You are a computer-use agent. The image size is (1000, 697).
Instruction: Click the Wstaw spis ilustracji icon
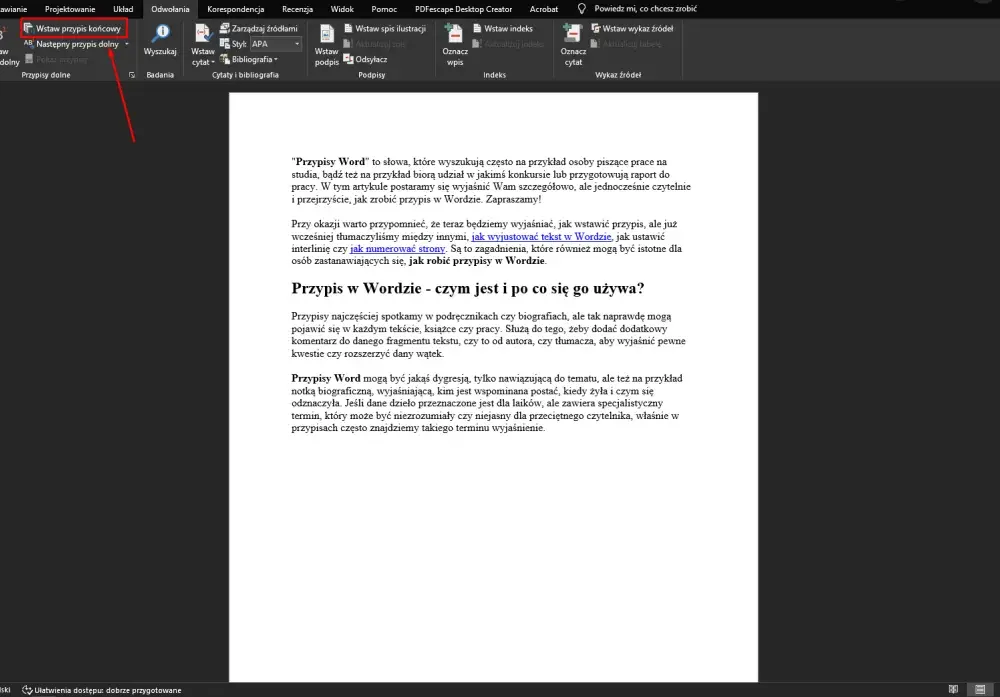tap(348, 28)
